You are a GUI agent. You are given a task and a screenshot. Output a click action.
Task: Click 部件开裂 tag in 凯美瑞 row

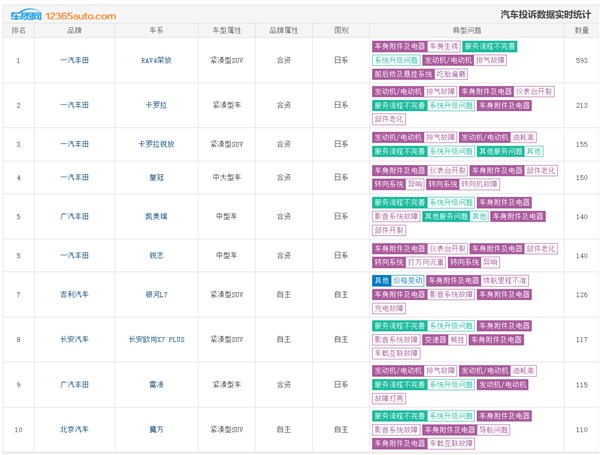pos(389,231)
